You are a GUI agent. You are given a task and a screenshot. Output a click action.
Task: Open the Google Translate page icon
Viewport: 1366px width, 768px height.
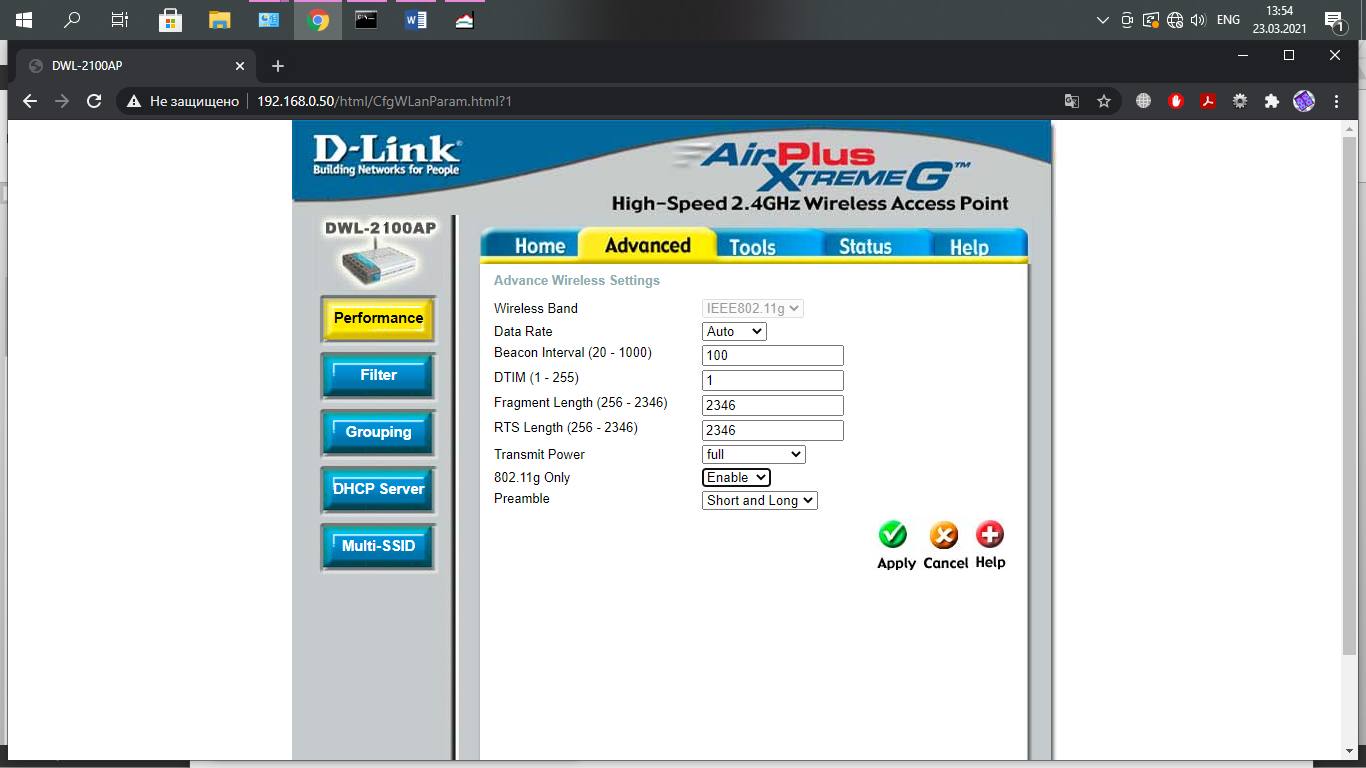coord(1072,101)
